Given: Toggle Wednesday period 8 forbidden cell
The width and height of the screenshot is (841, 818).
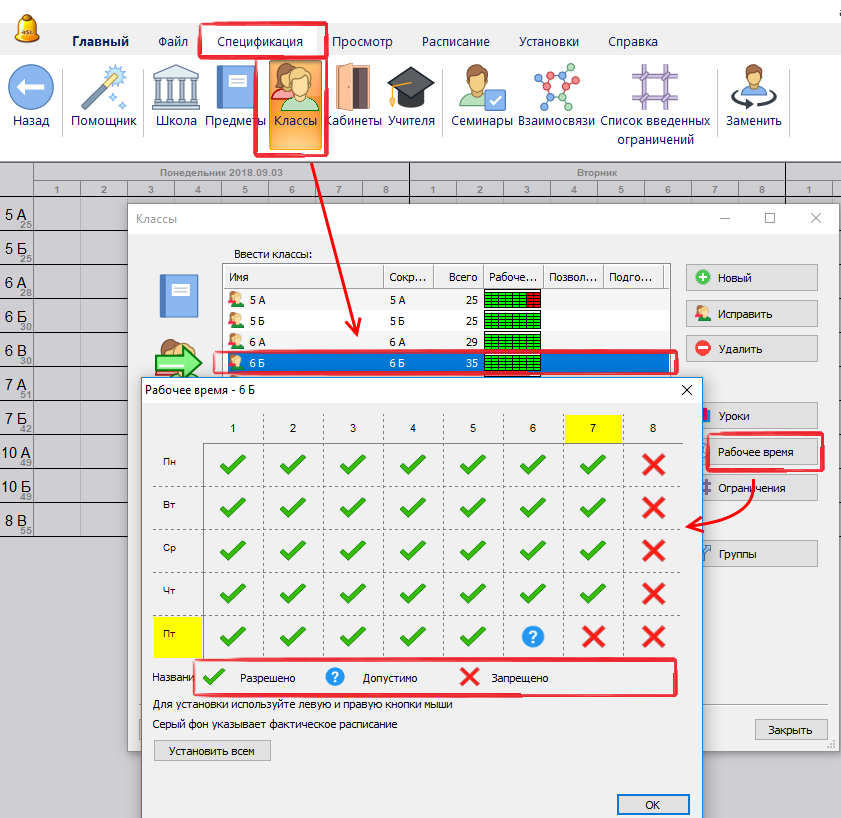Looking at the screenshot, I should [653, 550].
